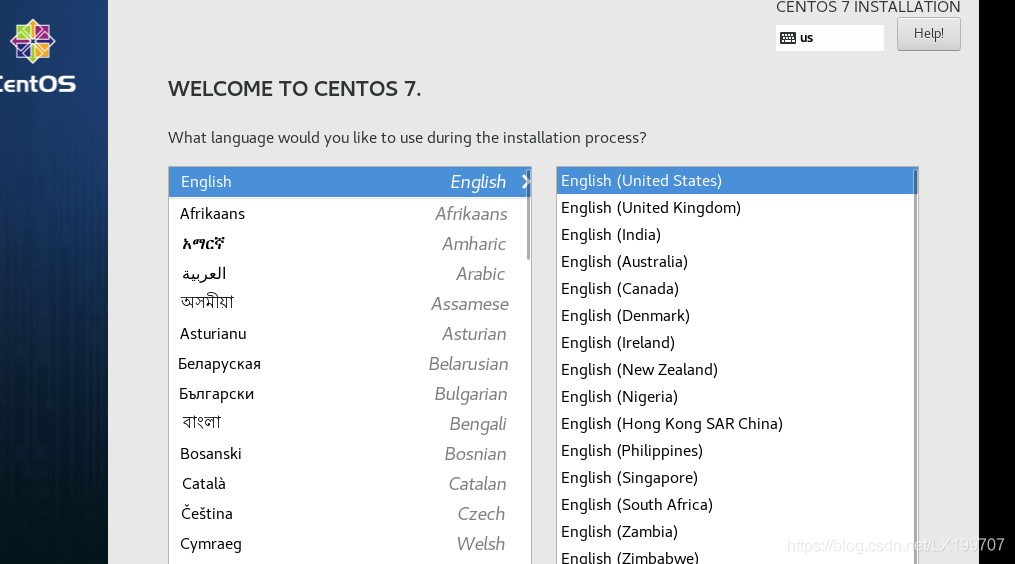This screenshot has height=564, width=1015.
Task: Open the Help! button
Action: tap(928, 34)
